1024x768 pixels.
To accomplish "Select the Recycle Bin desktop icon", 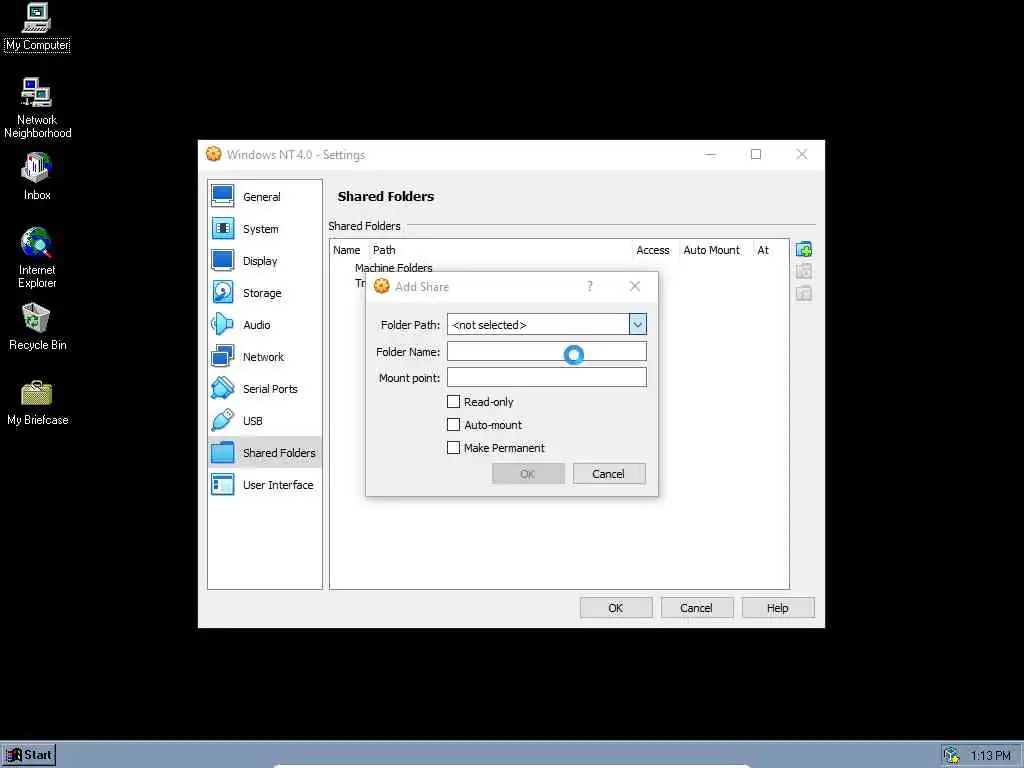I will (x=37, y=327).
